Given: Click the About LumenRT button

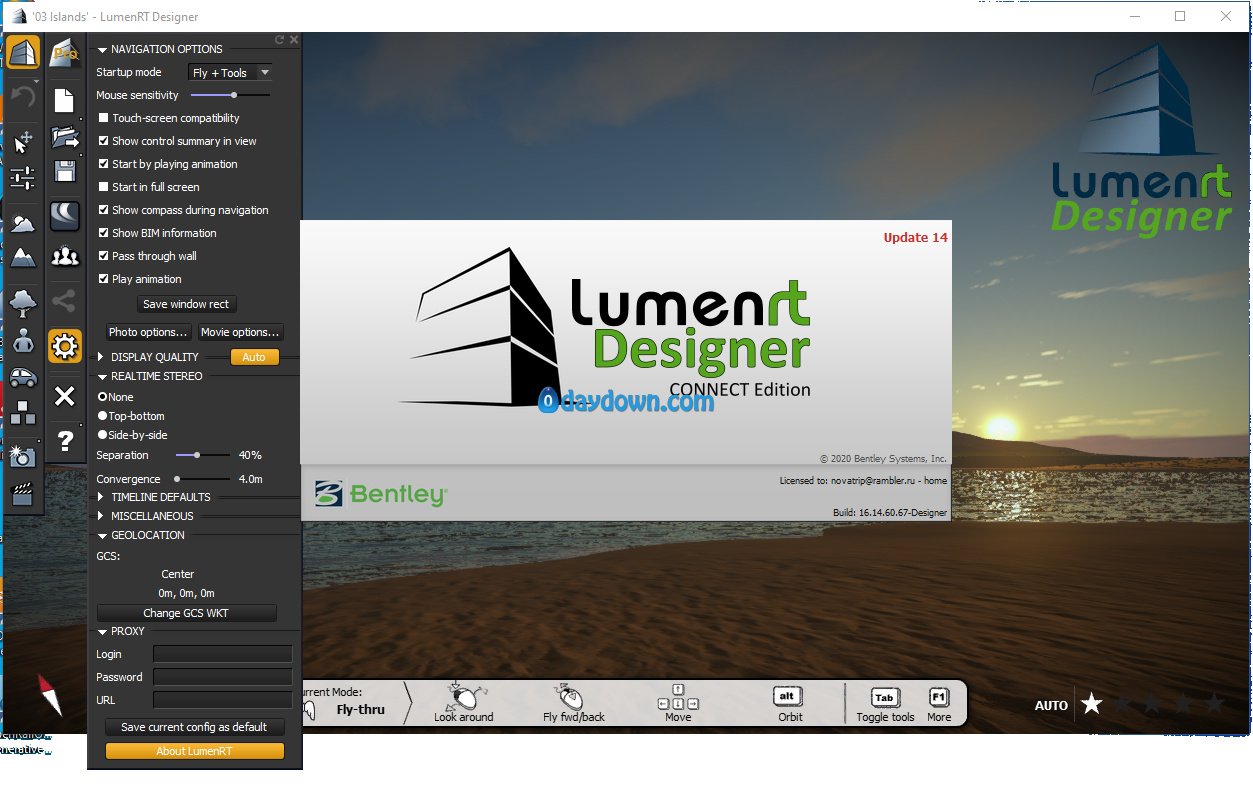Looking at the screenshot, I should click(194, 751).
